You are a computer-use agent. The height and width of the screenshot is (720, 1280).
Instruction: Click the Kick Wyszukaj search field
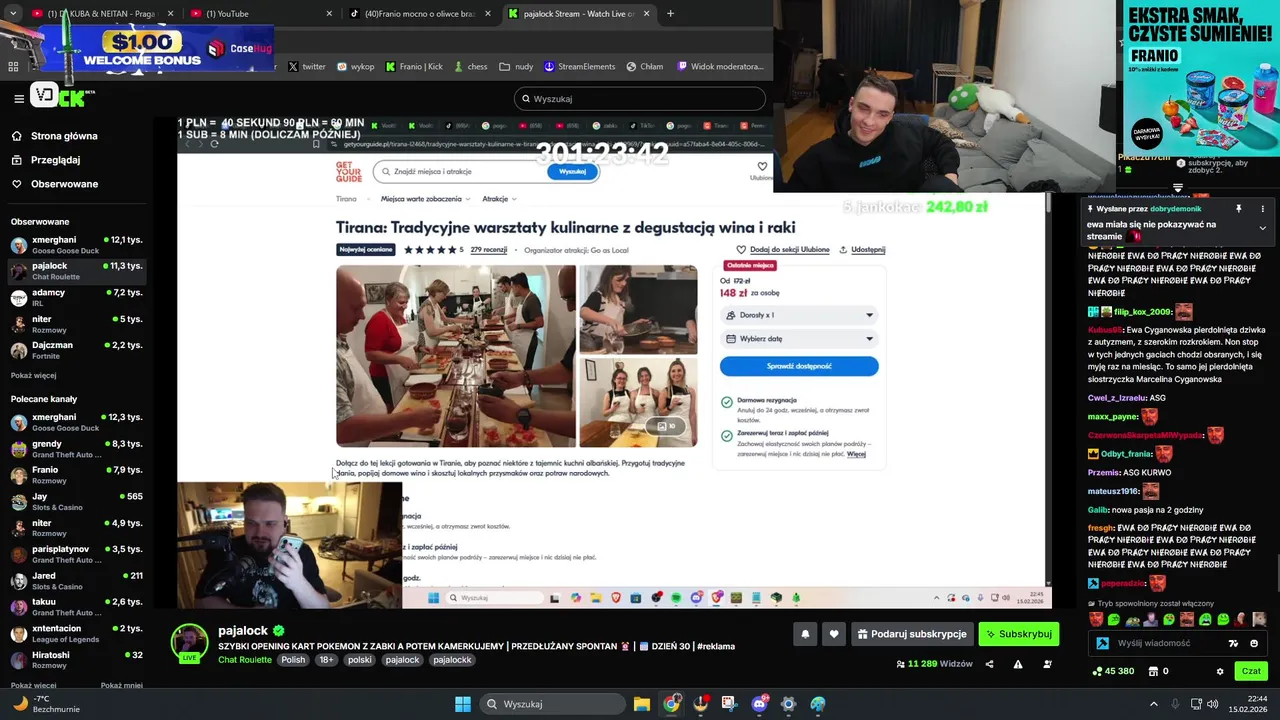pos(640,99)
